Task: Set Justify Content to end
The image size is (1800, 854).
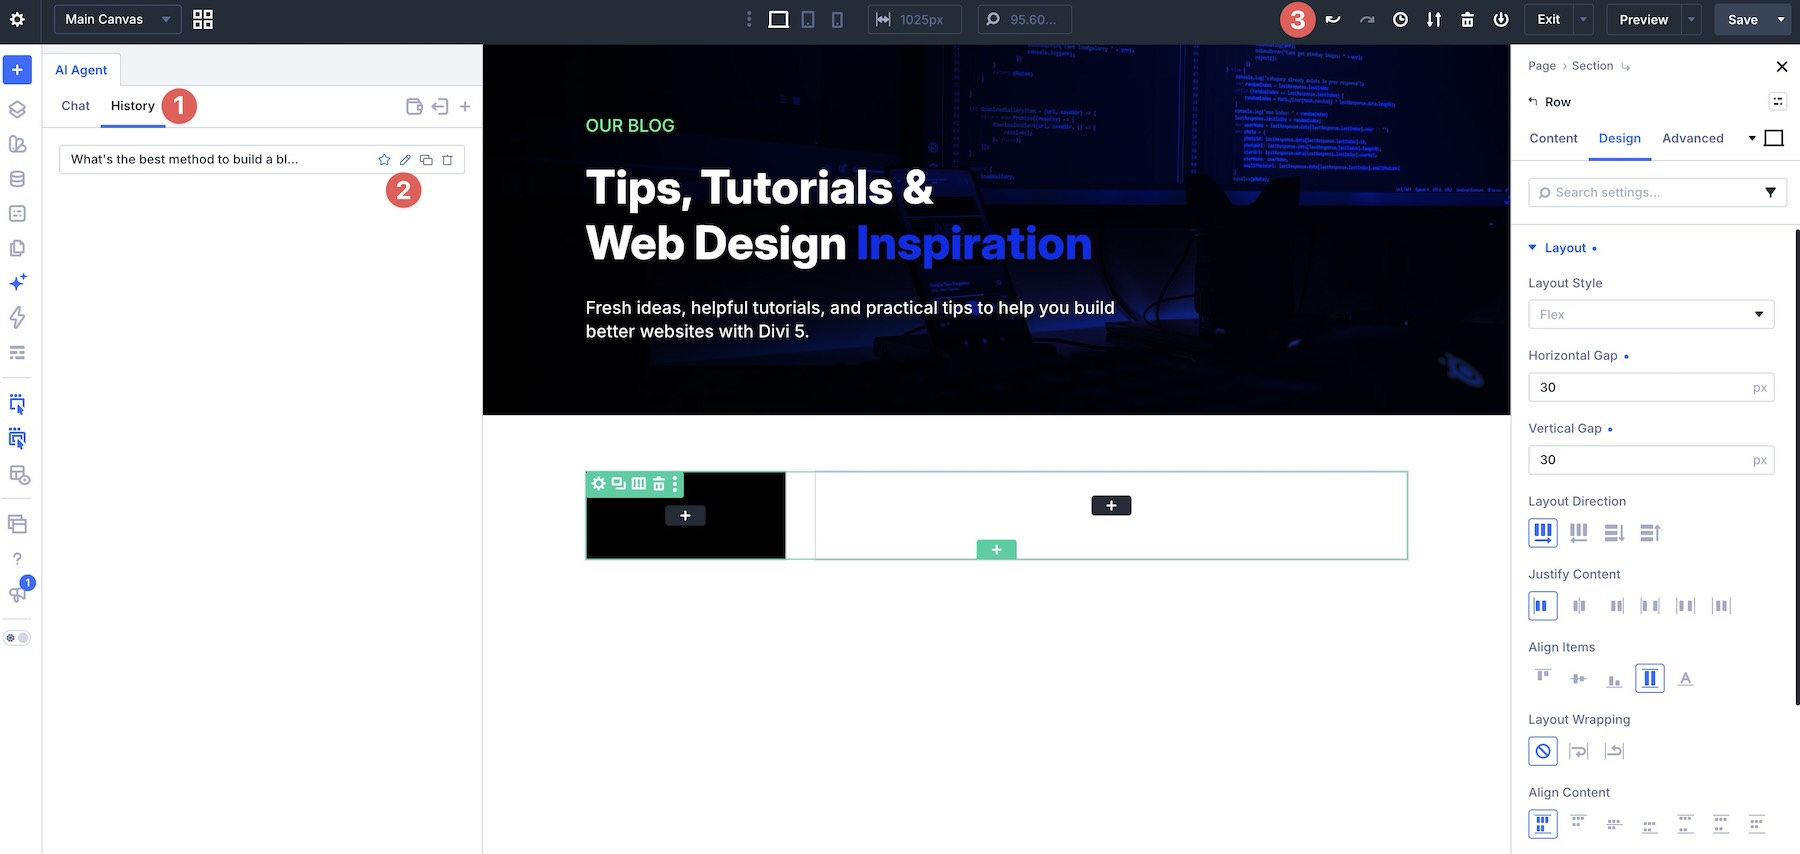Action: coord(1616,606)
